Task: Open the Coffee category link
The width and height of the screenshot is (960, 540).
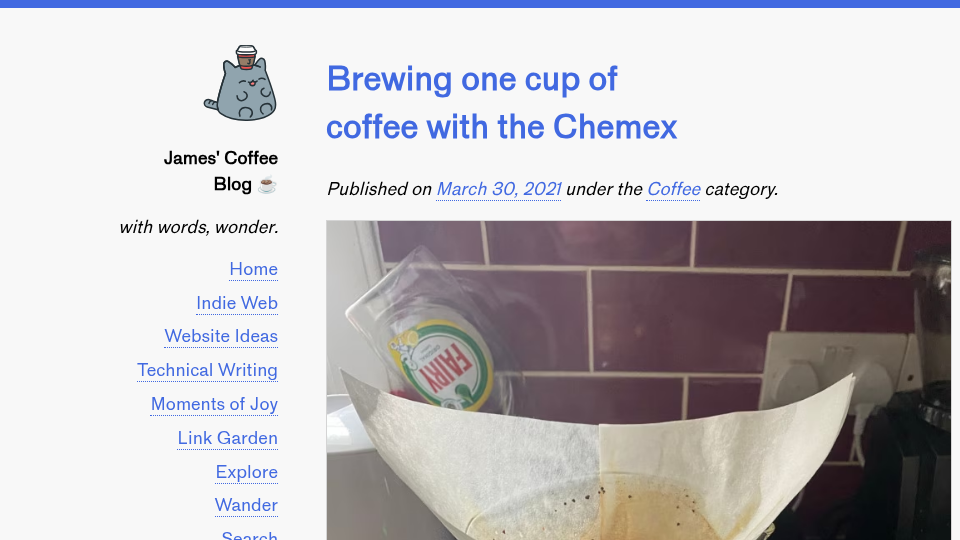Action: (673, 189)
